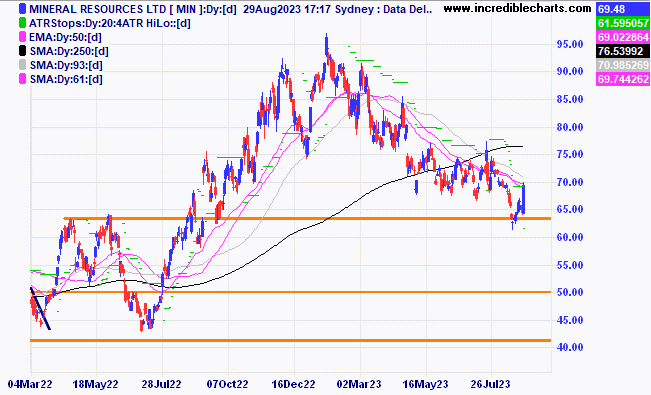
Task: Click the 90.00 price axis label
Action: 570,71
